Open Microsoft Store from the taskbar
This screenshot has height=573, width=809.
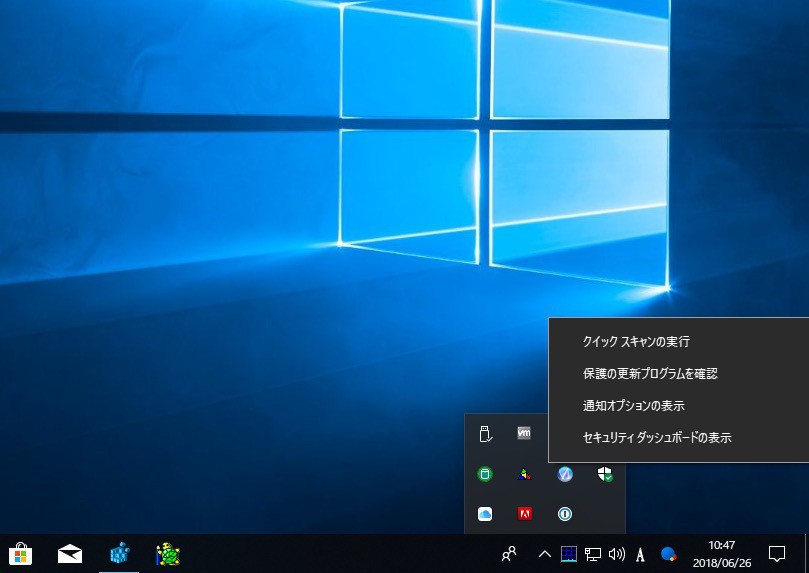[20, 553]
